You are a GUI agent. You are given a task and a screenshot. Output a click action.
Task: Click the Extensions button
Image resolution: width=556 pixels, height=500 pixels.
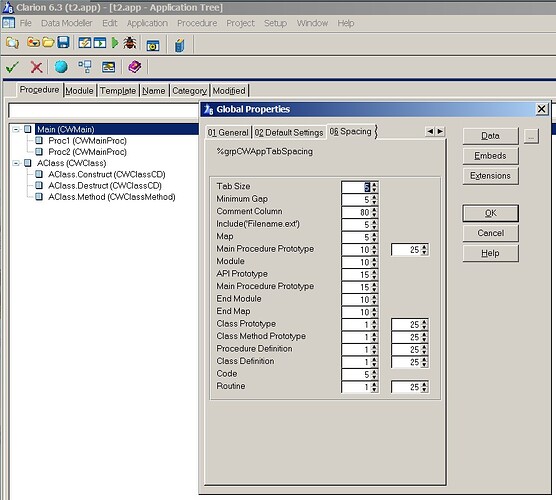pos(490,176)
